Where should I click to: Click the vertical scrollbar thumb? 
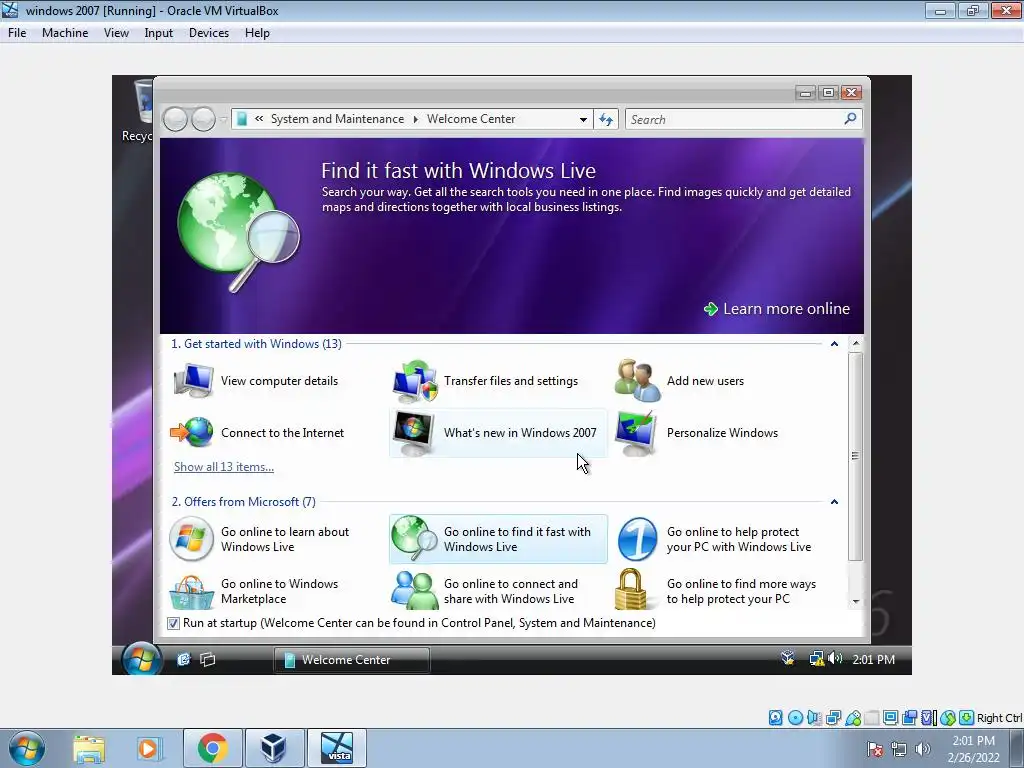[856, 456]
